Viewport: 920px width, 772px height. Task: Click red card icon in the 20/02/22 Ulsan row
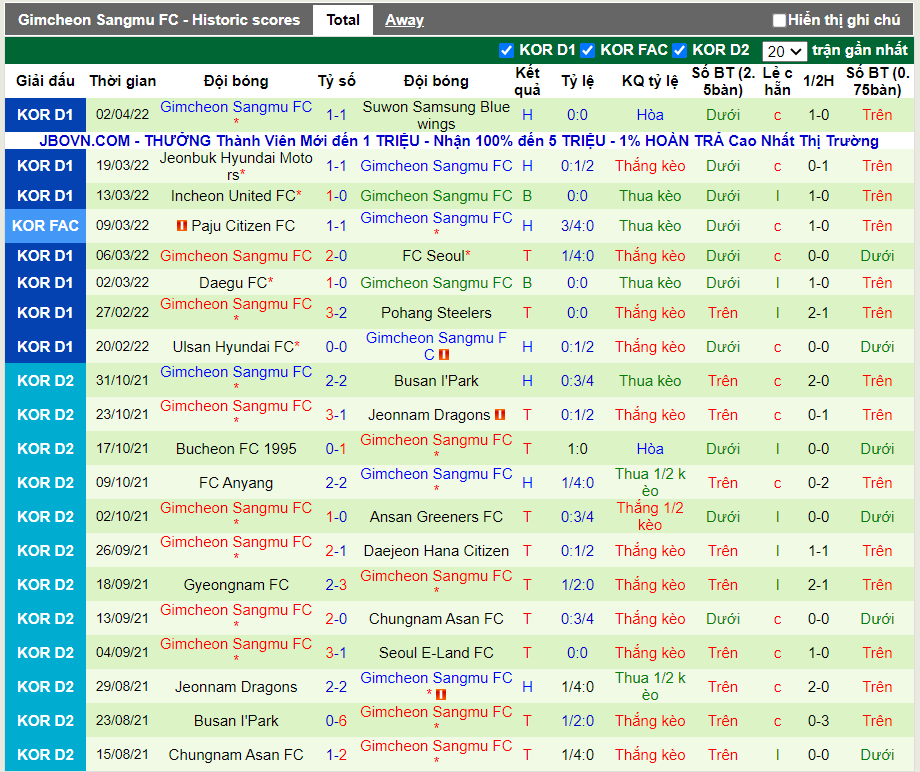[444, 354]
